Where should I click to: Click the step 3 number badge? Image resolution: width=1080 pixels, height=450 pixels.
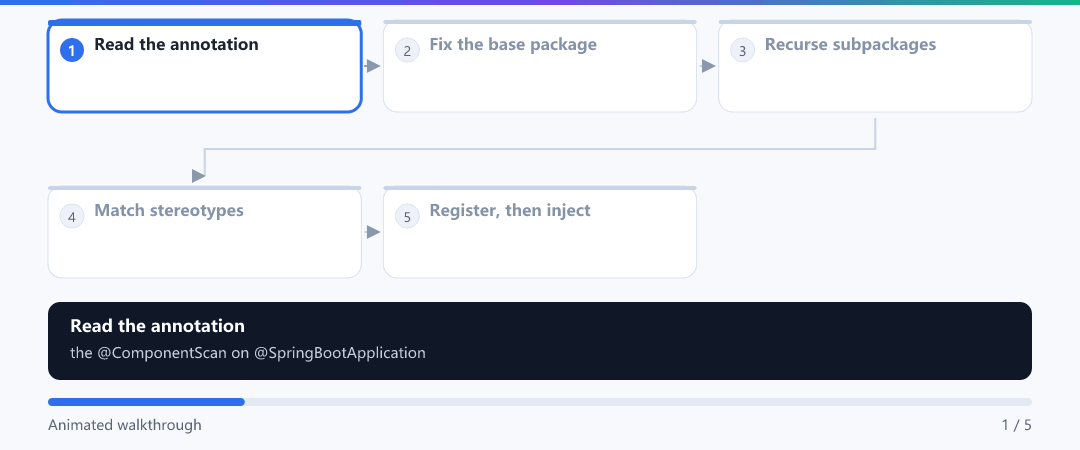[x=742, y=50]
